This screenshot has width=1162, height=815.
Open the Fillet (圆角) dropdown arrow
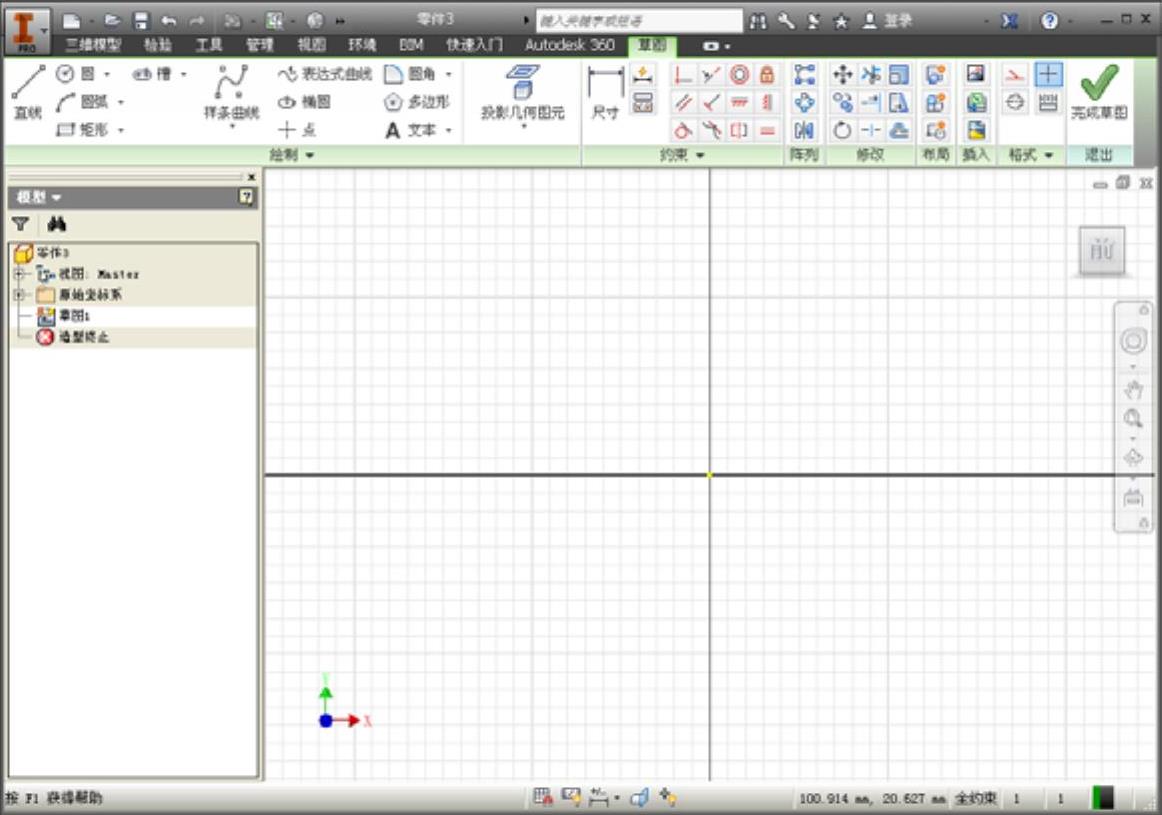448,74
